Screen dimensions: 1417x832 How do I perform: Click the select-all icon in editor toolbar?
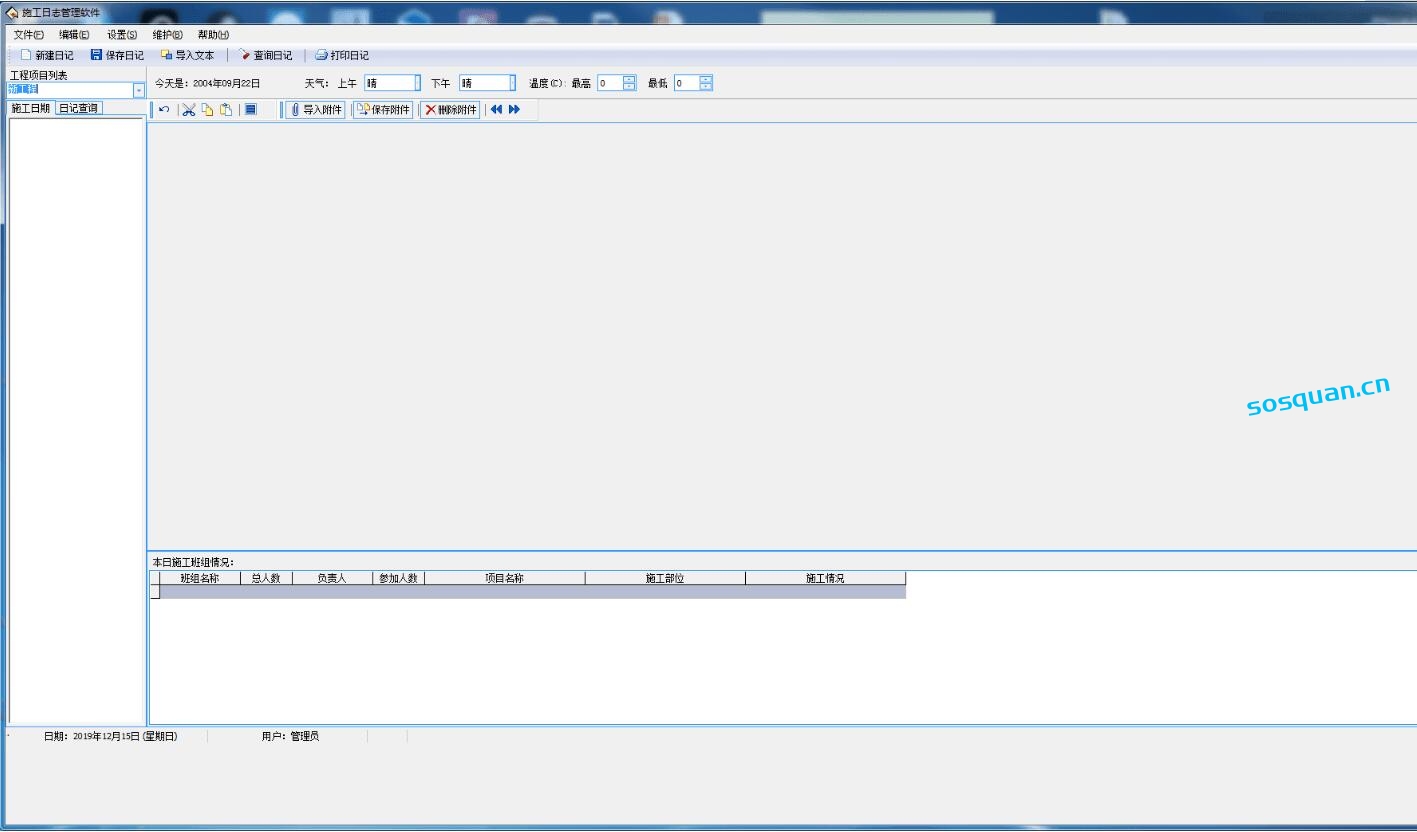click(251, 110)
